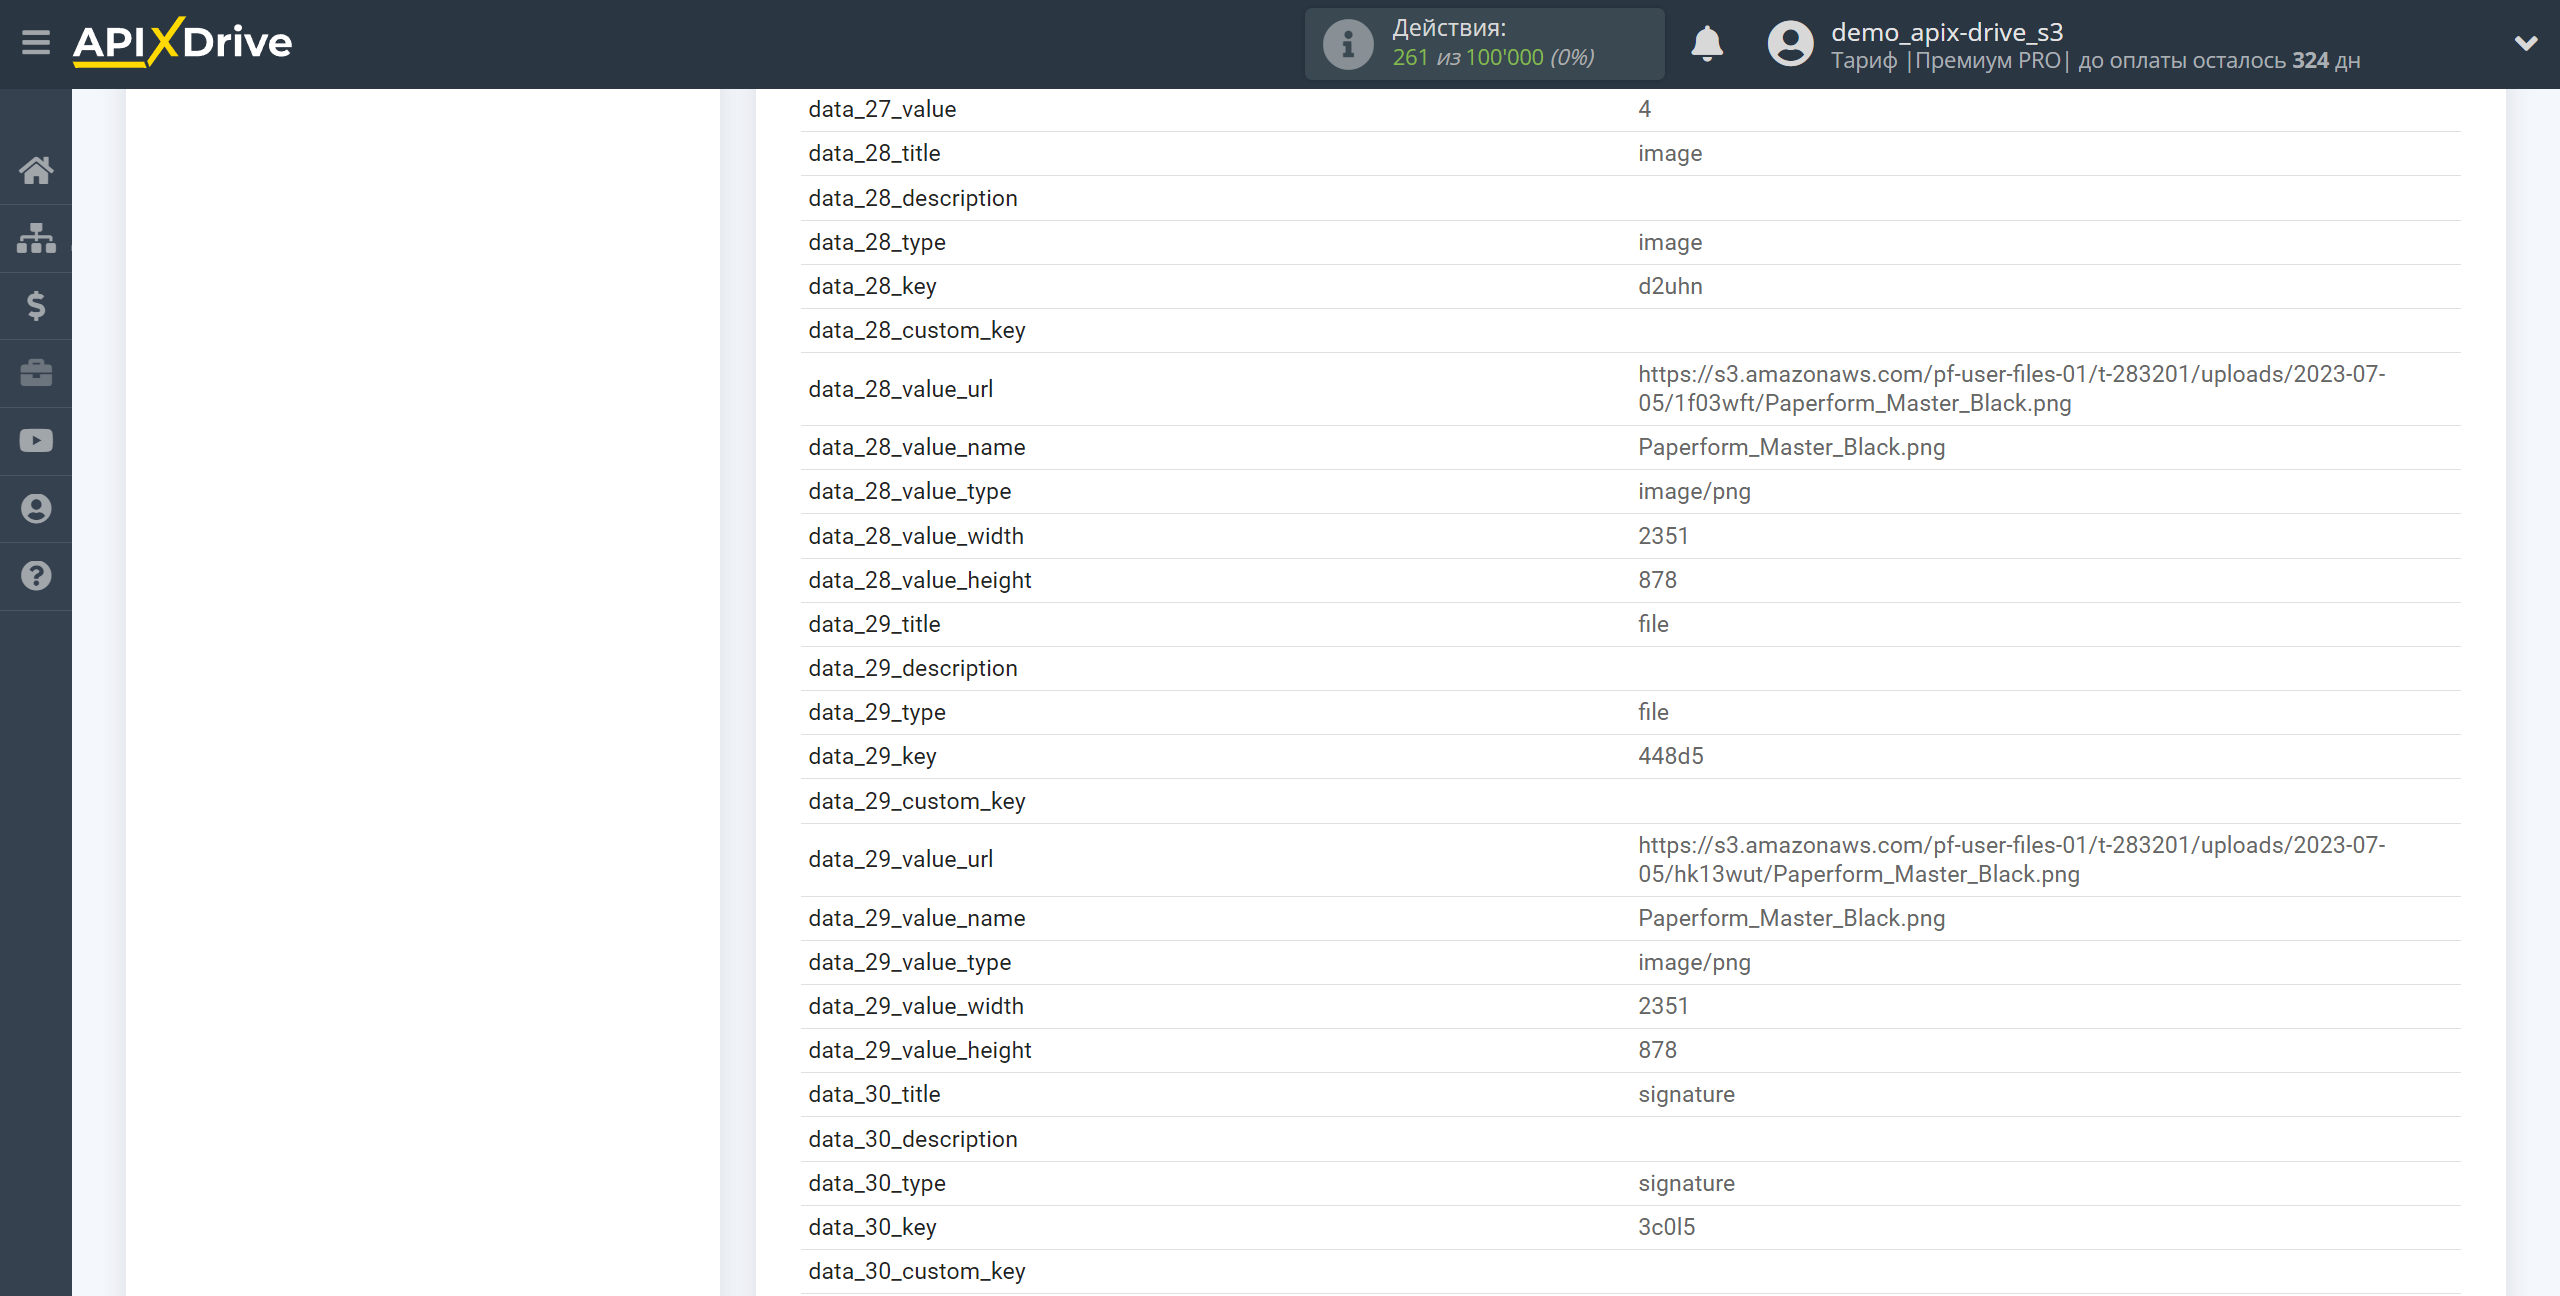Image resolution: width=2560 pixels, height=1296 pixels.
Task: Click the data_29_description row label
Action: coord(912,669)
